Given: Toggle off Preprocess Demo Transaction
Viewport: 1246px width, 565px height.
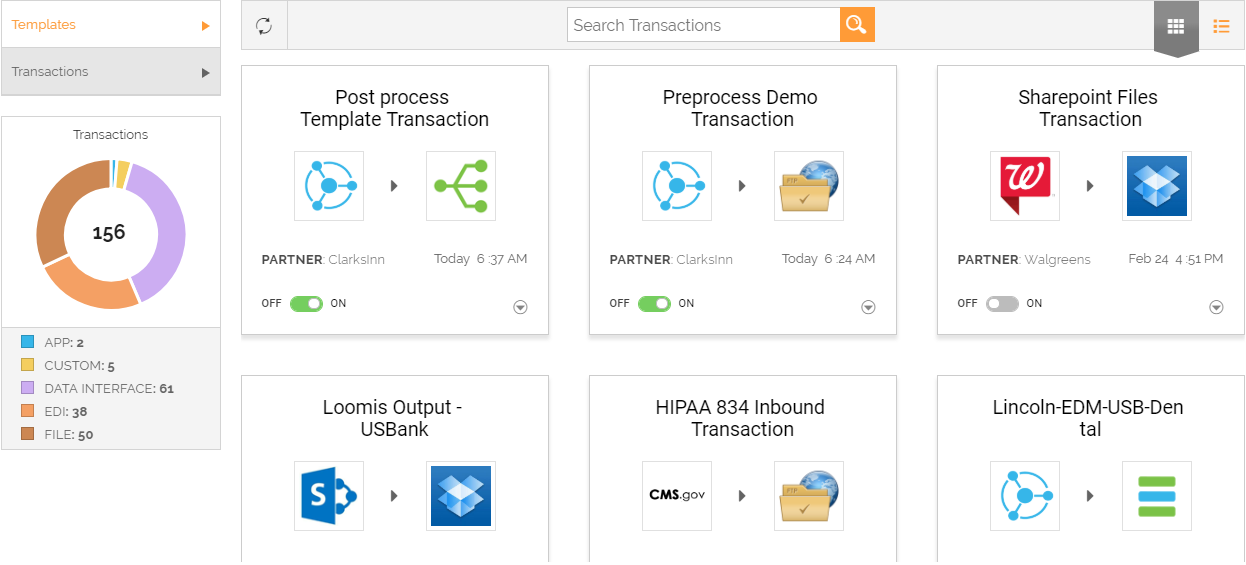Looking at the screenshot, I should coord(654,304).
